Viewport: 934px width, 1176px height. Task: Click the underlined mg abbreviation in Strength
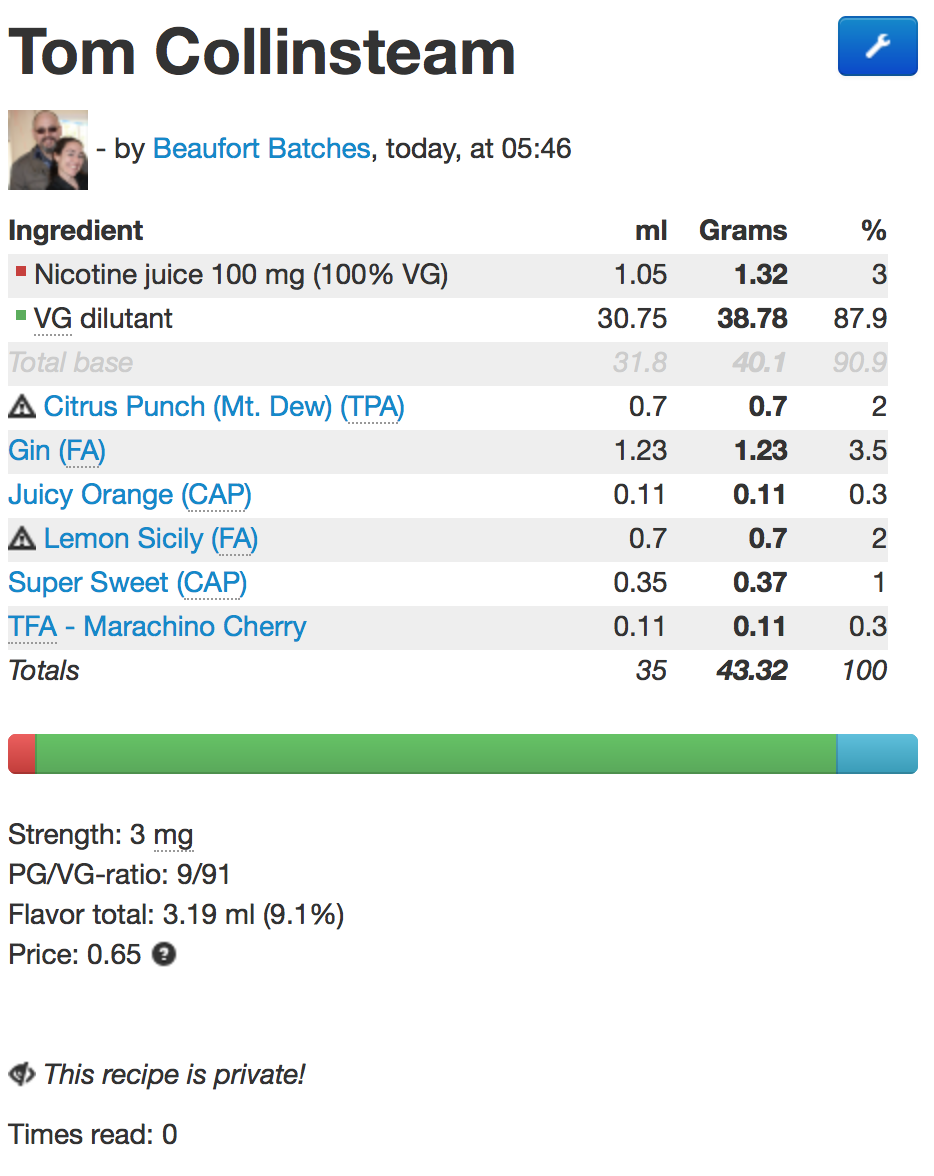tap(173, 834)
